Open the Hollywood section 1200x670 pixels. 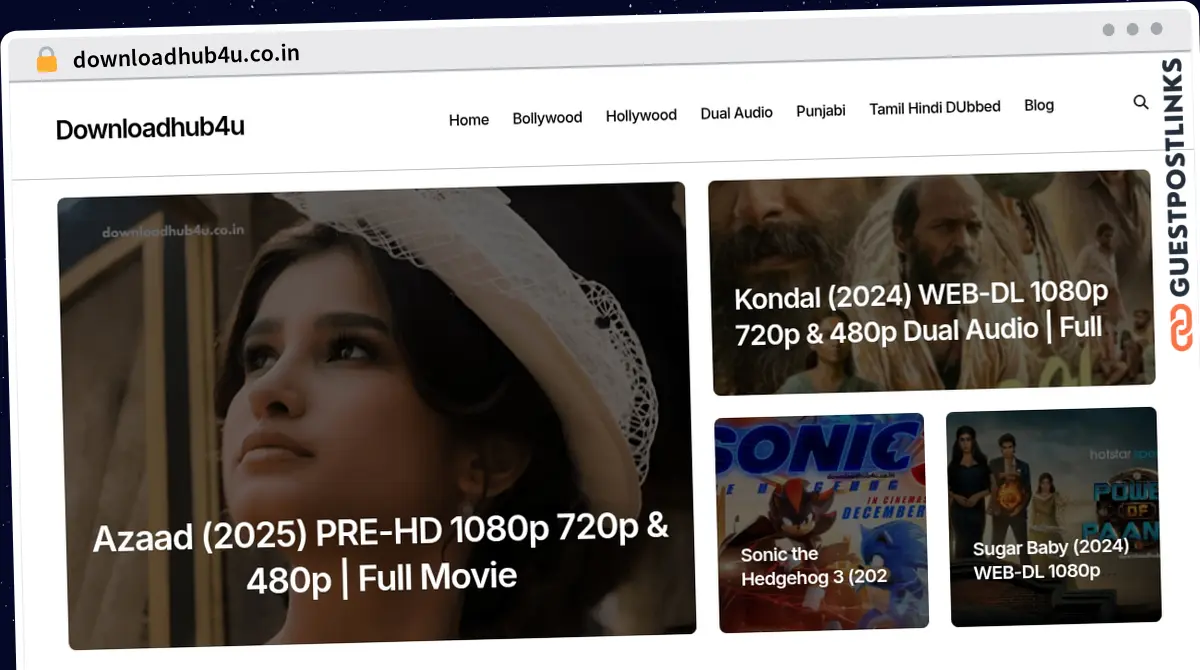[641, 115]
